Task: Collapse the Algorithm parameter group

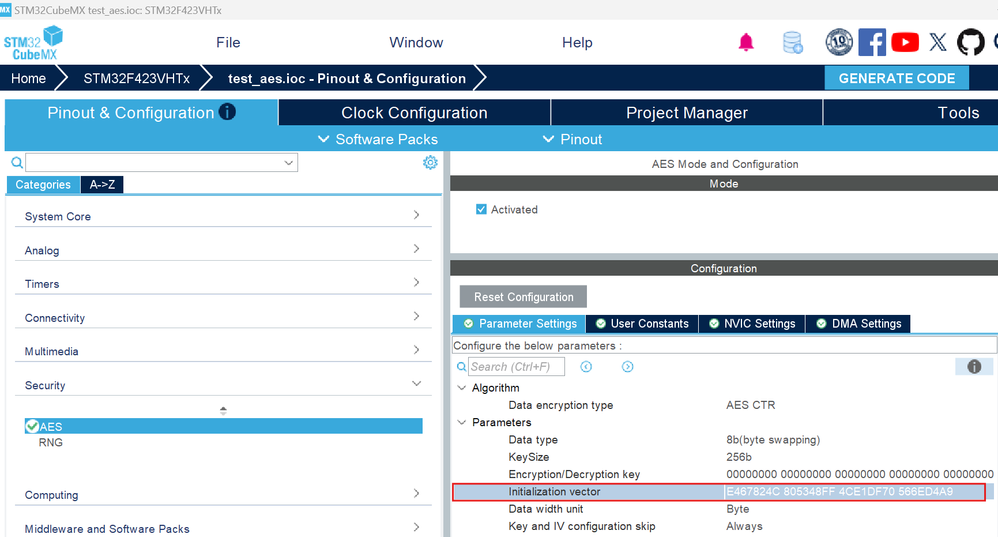Action: pyautogui.click(x=462, y=388)
